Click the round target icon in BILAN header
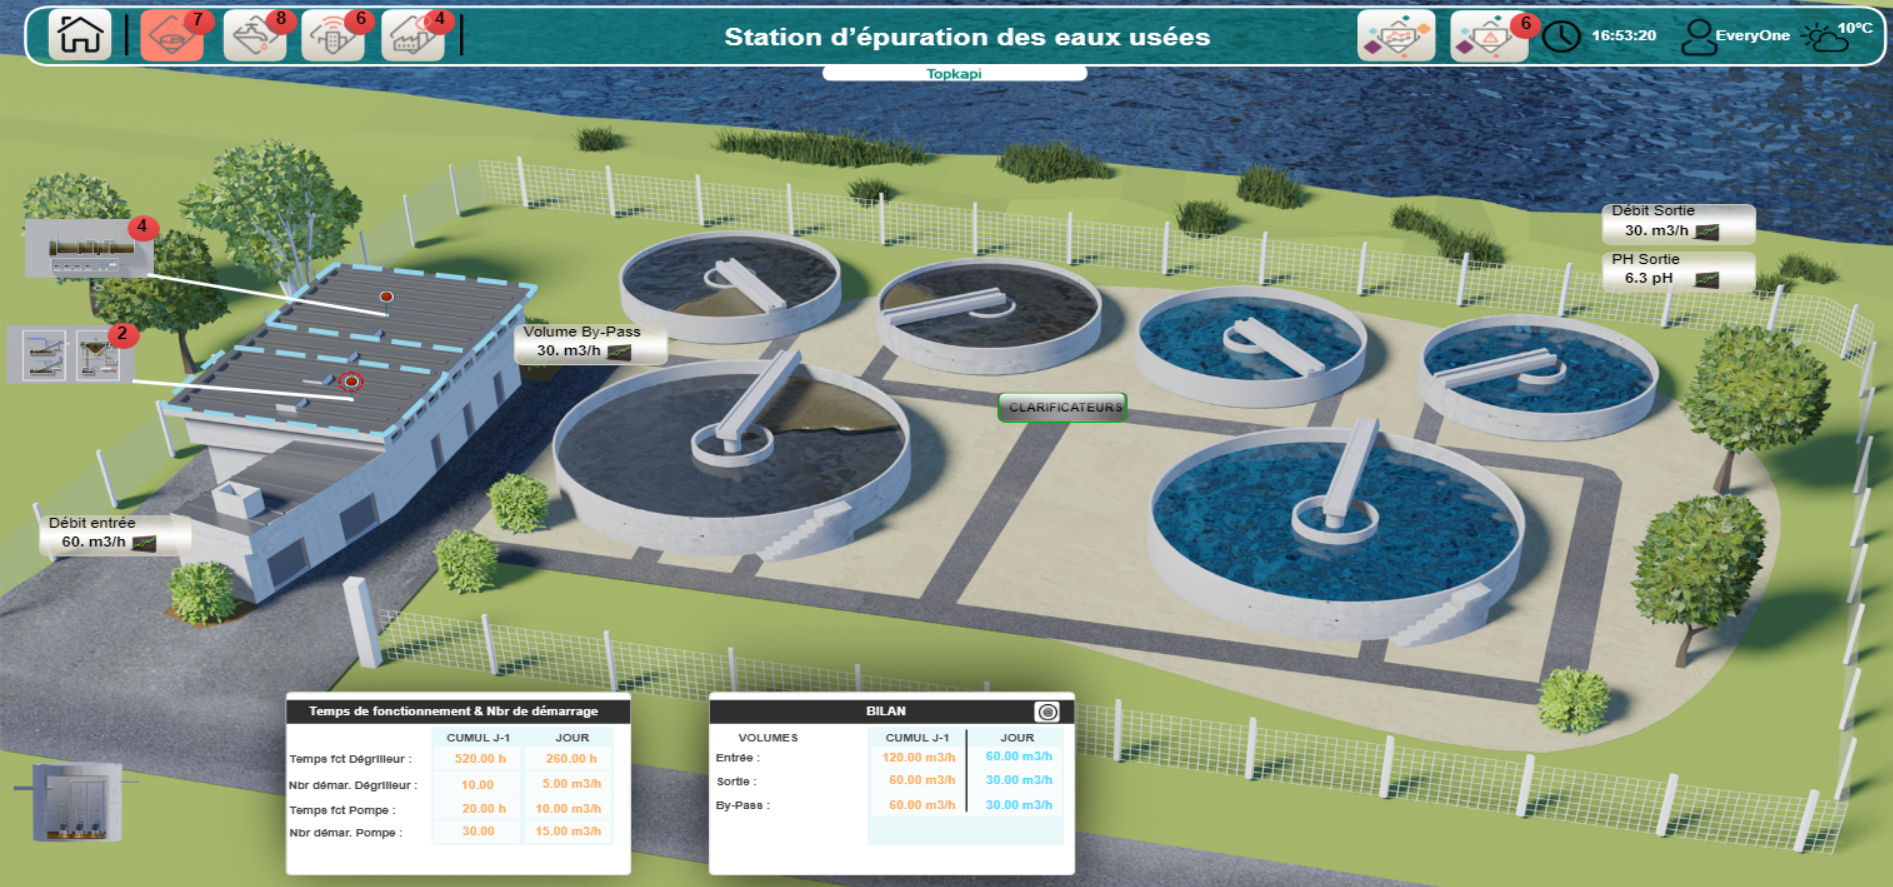This screenshot has height=887, width=1893. tap(1047, 712)
